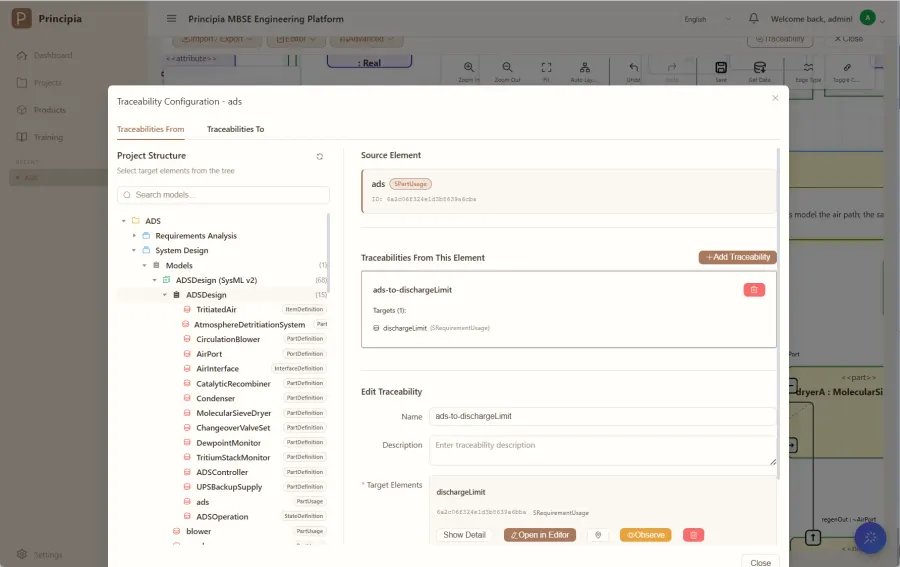Screen dimensions: 900x567
Task: Focus the Search models input field
Action: click(x=223, y=195)
